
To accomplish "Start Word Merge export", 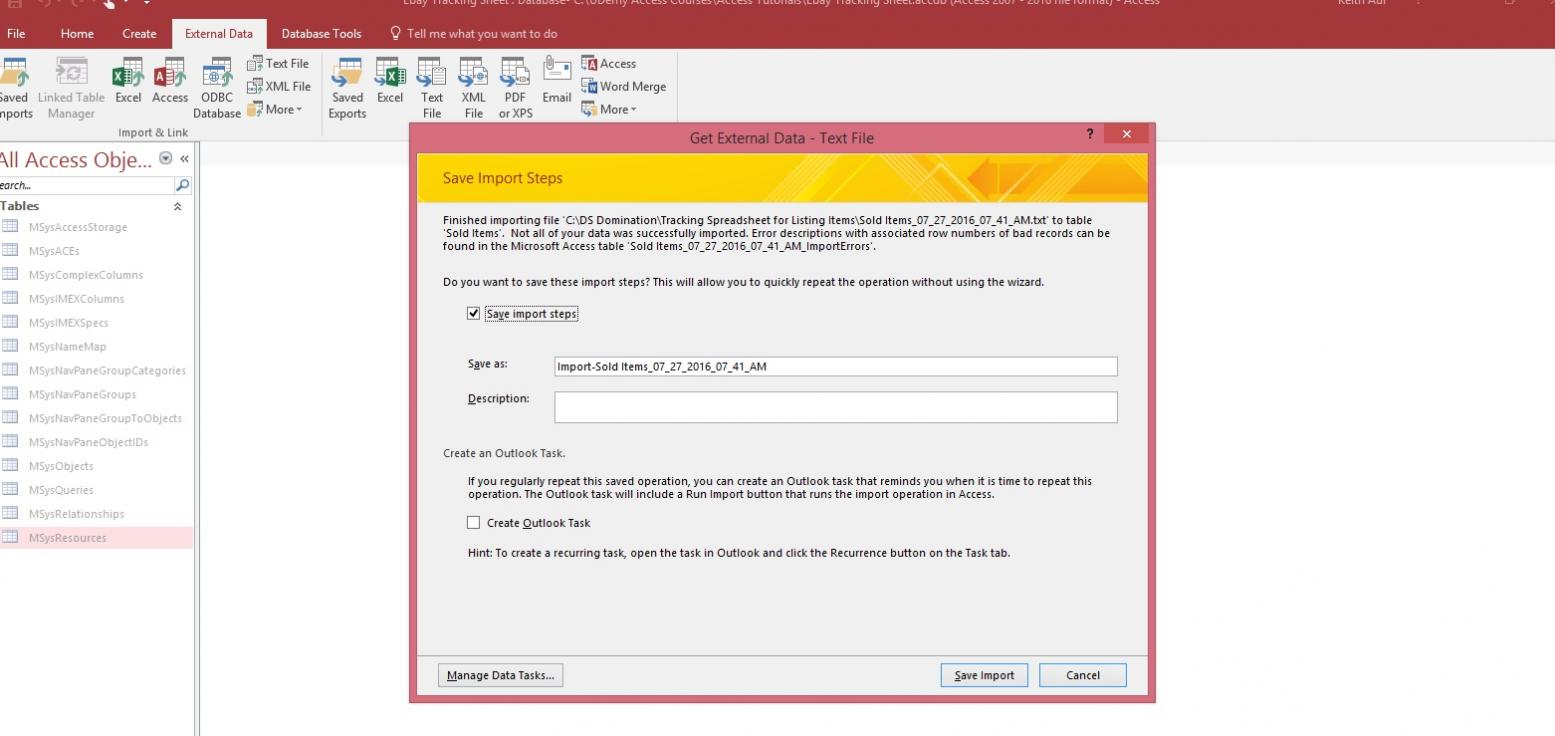I will (x=623, y=86).
